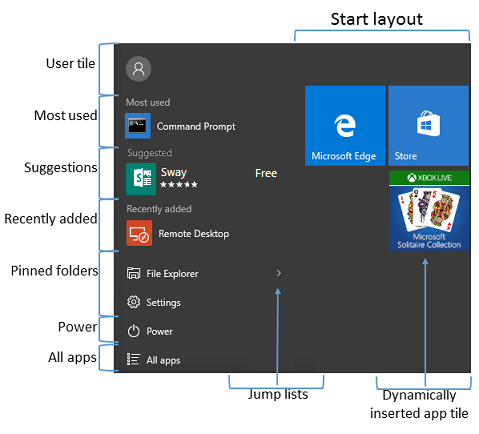The width and height of the screenshot is (479, 434).
Task: Click the Power text label
Action: [159, 331]
